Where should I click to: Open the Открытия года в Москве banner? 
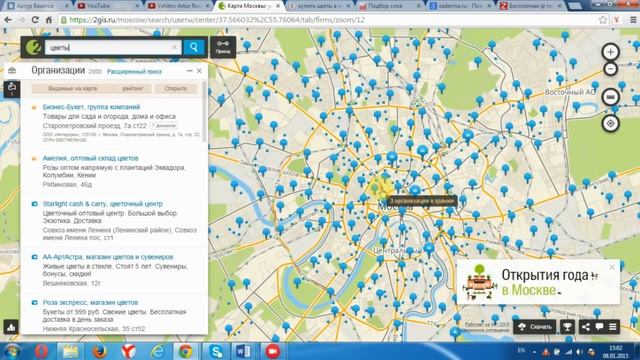[538, 282]
